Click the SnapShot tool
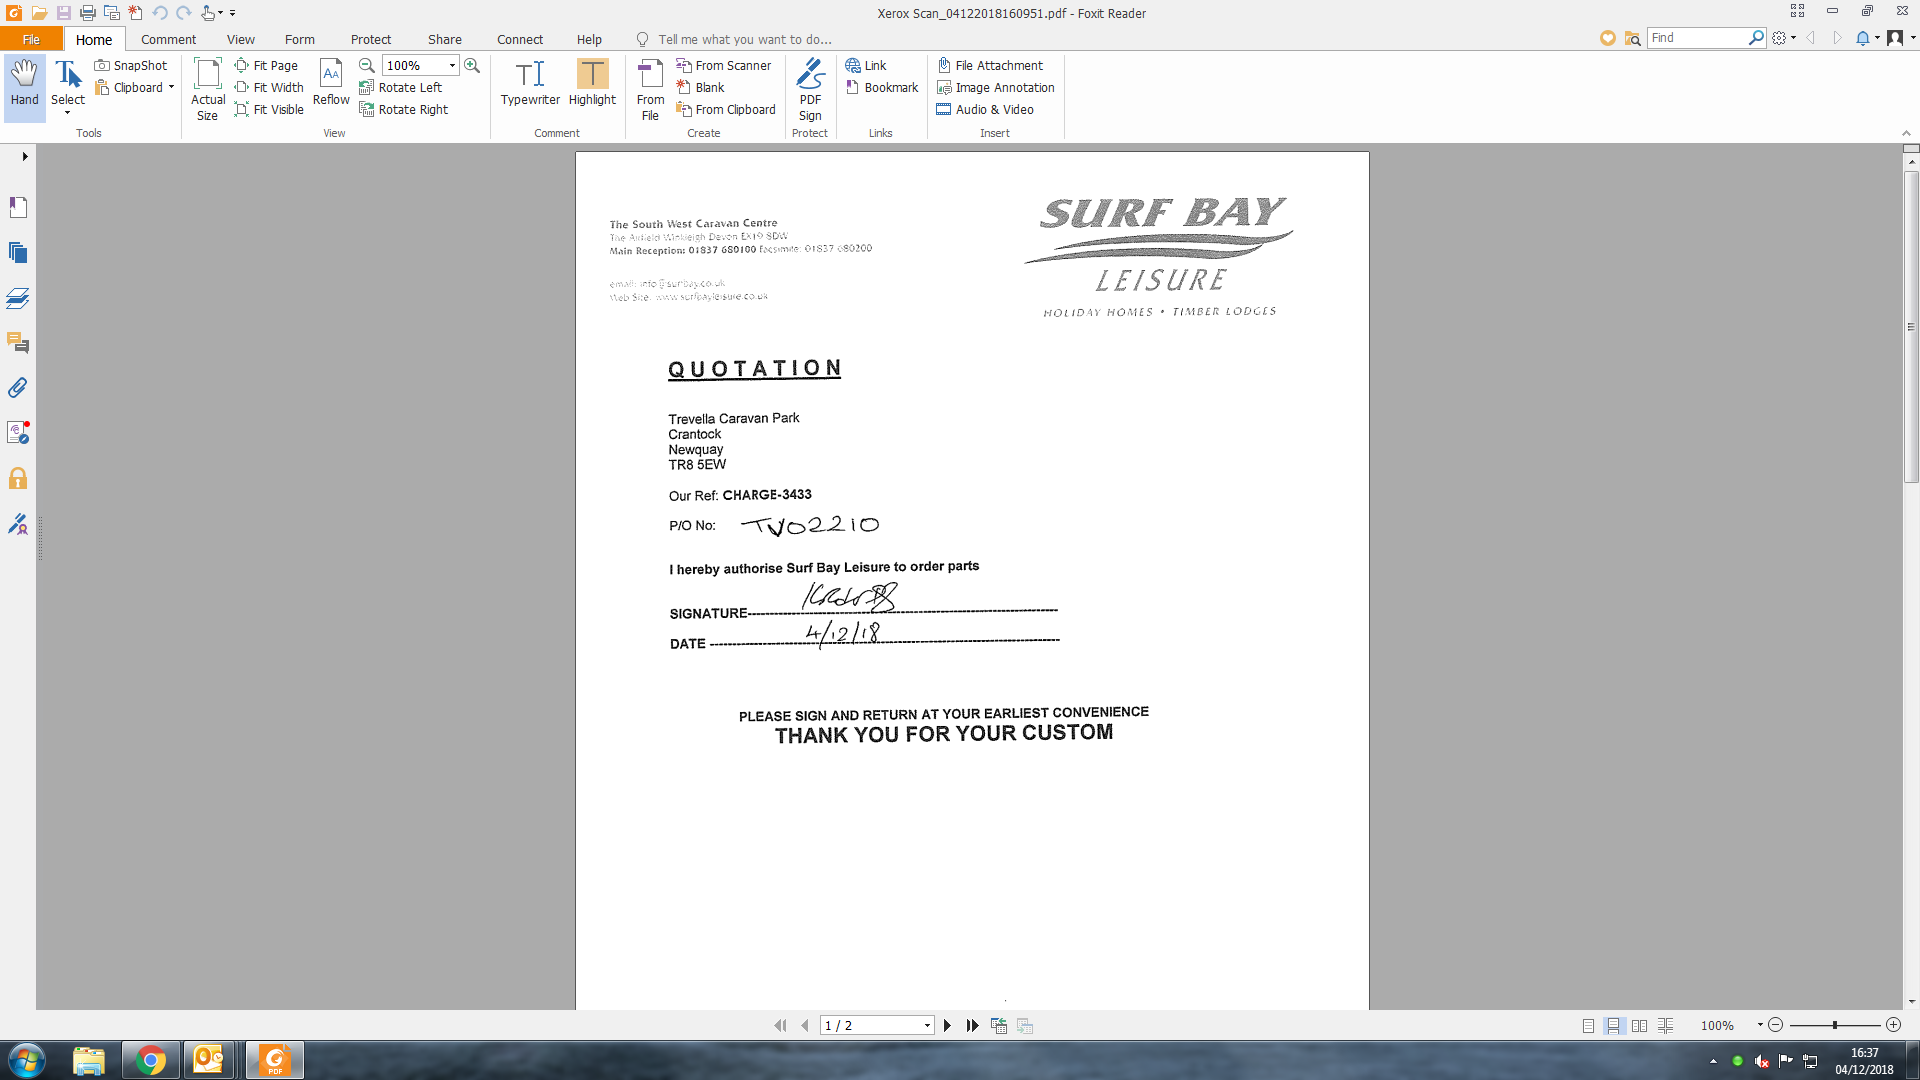Viewport: 1920px width, 1080px height. 131,66
